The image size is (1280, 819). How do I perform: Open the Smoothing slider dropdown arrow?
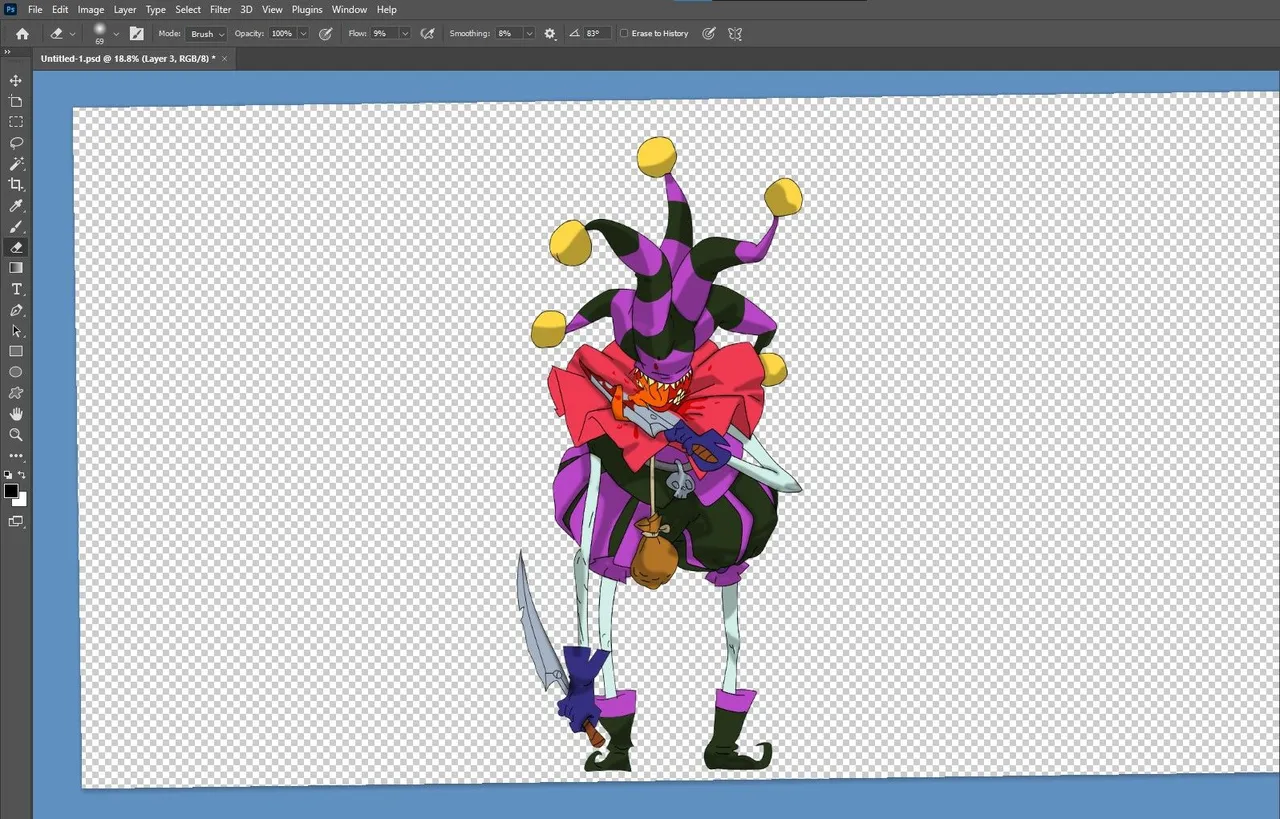click(529, 33)
